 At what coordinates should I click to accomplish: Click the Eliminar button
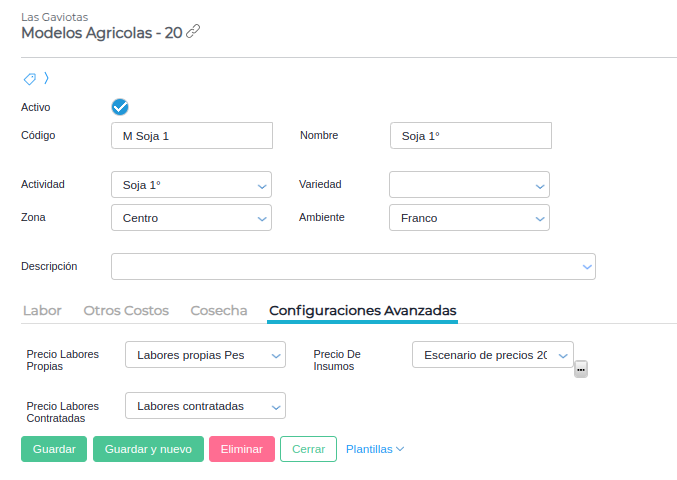pyautogui.click(x=241, y=449)
